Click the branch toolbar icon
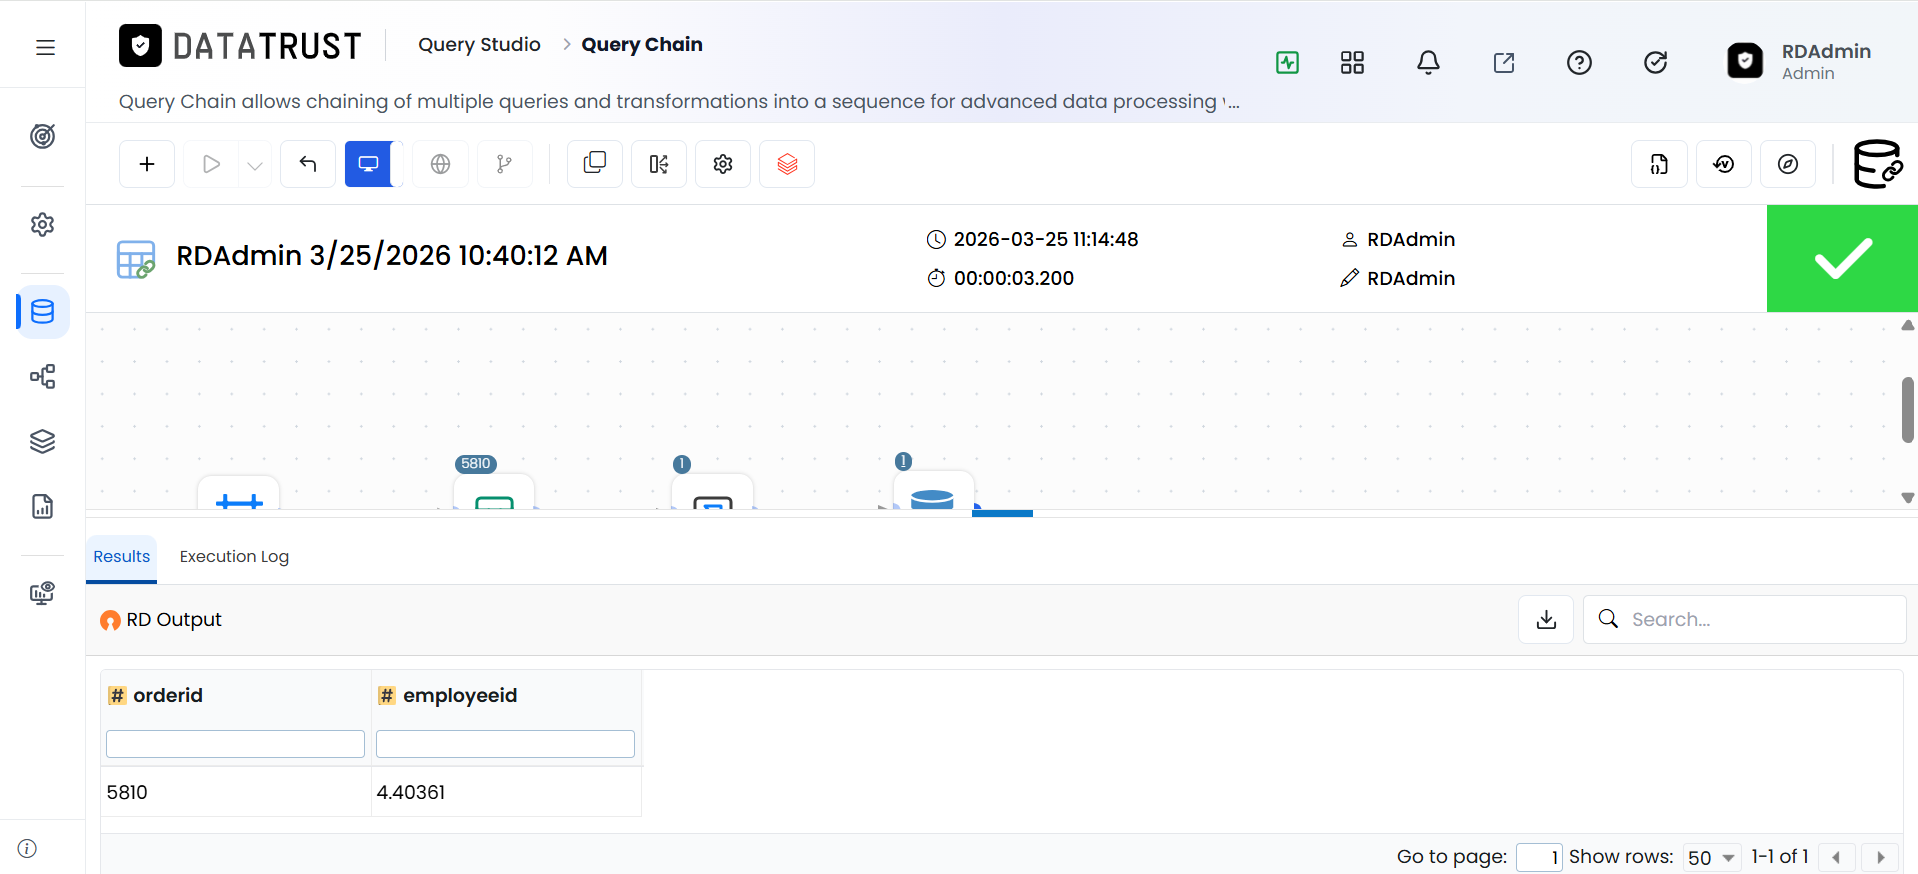This screenshot has width=1918, height=874. [x=504, y=164]
